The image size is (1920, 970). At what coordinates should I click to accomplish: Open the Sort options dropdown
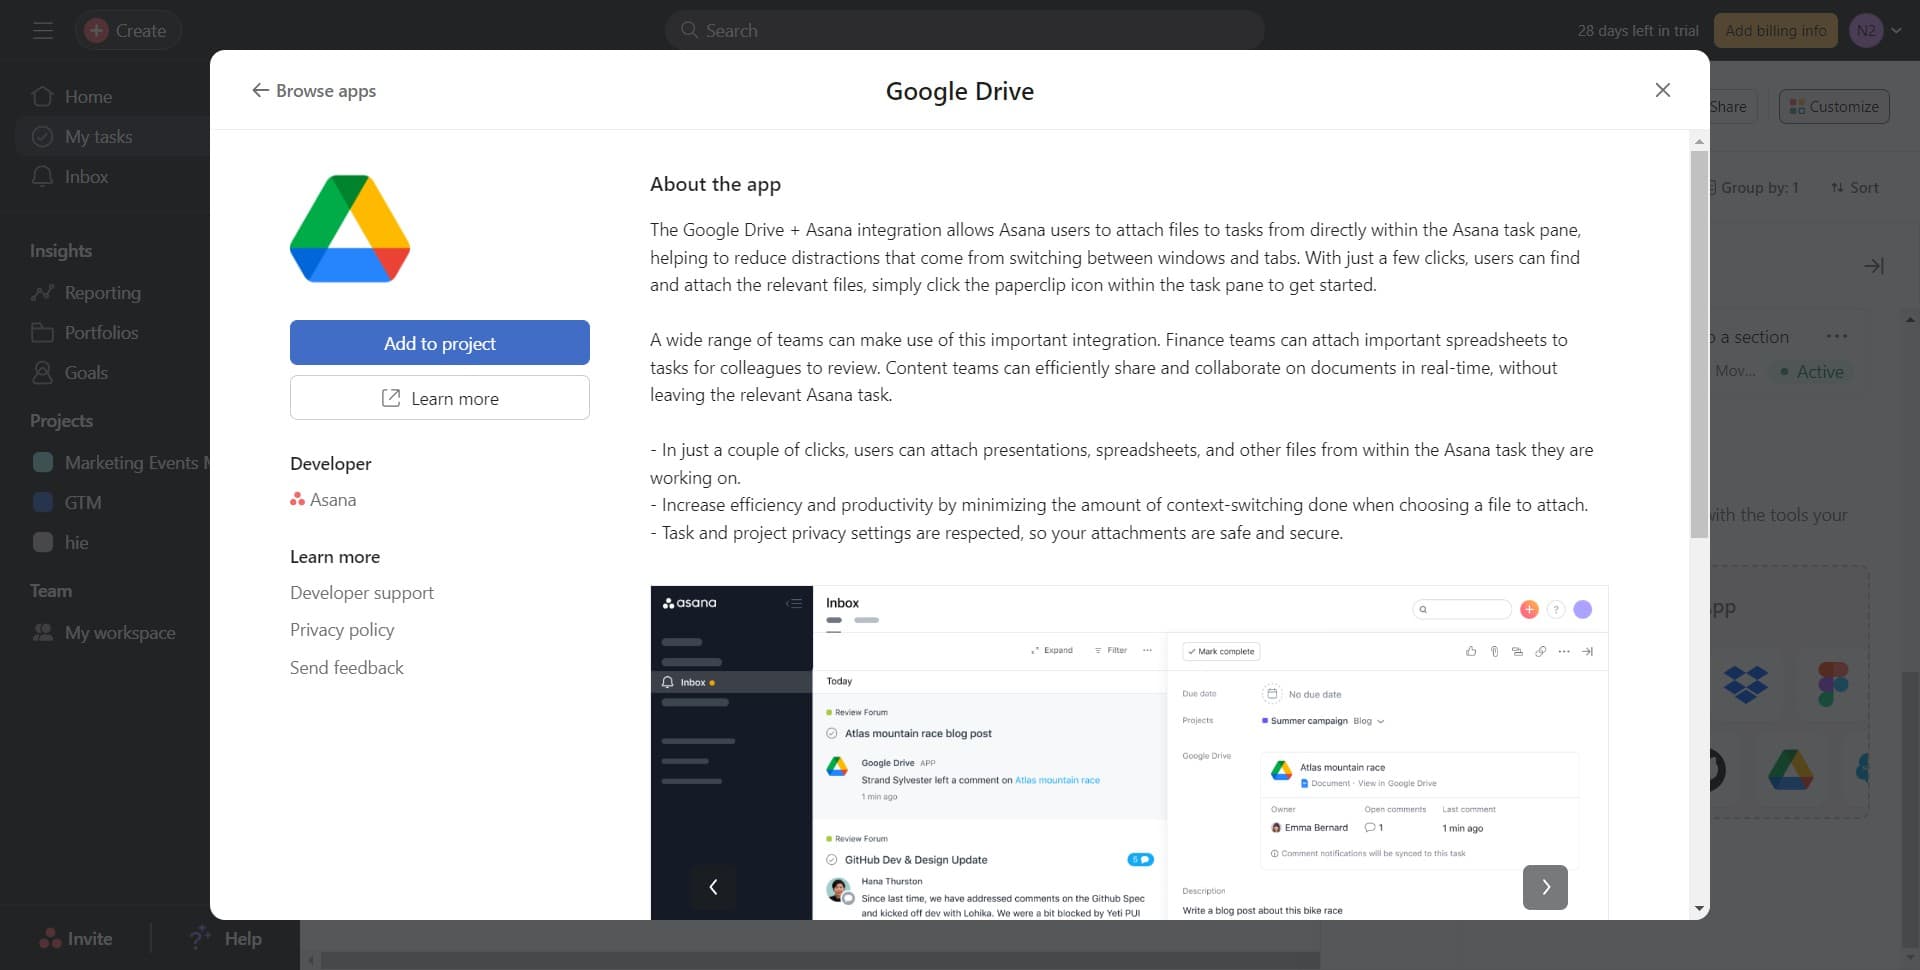click(1855, 187)
